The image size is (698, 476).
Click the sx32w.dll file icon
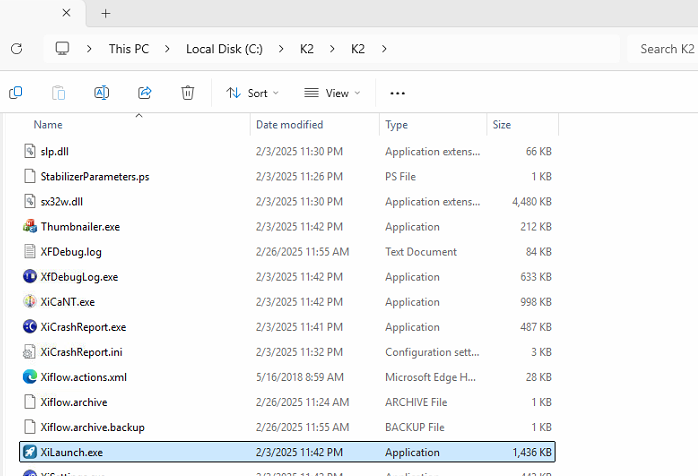pos(29,201)
